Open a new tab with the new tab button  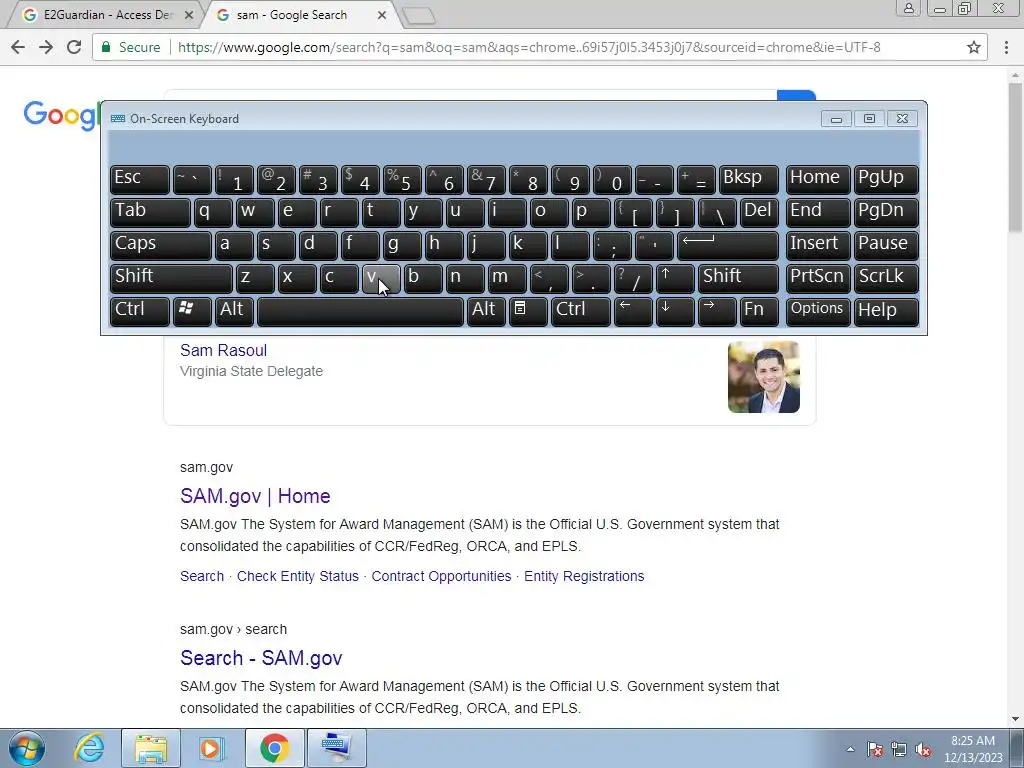418,16
